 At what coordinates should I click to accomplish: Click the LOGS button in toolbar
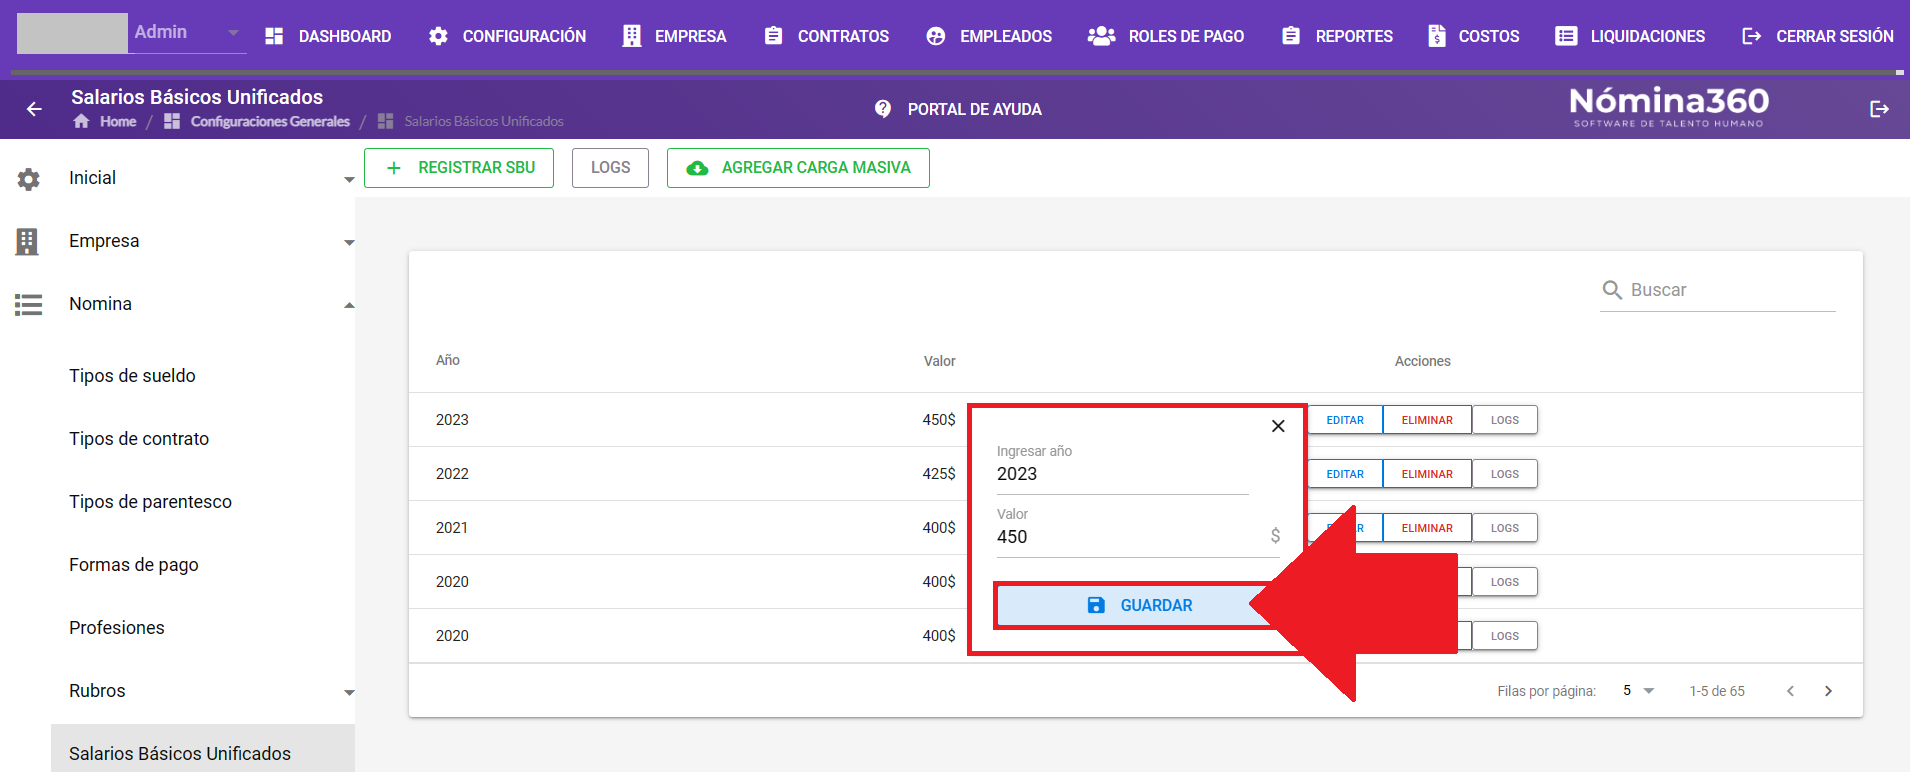click(610, 168)
